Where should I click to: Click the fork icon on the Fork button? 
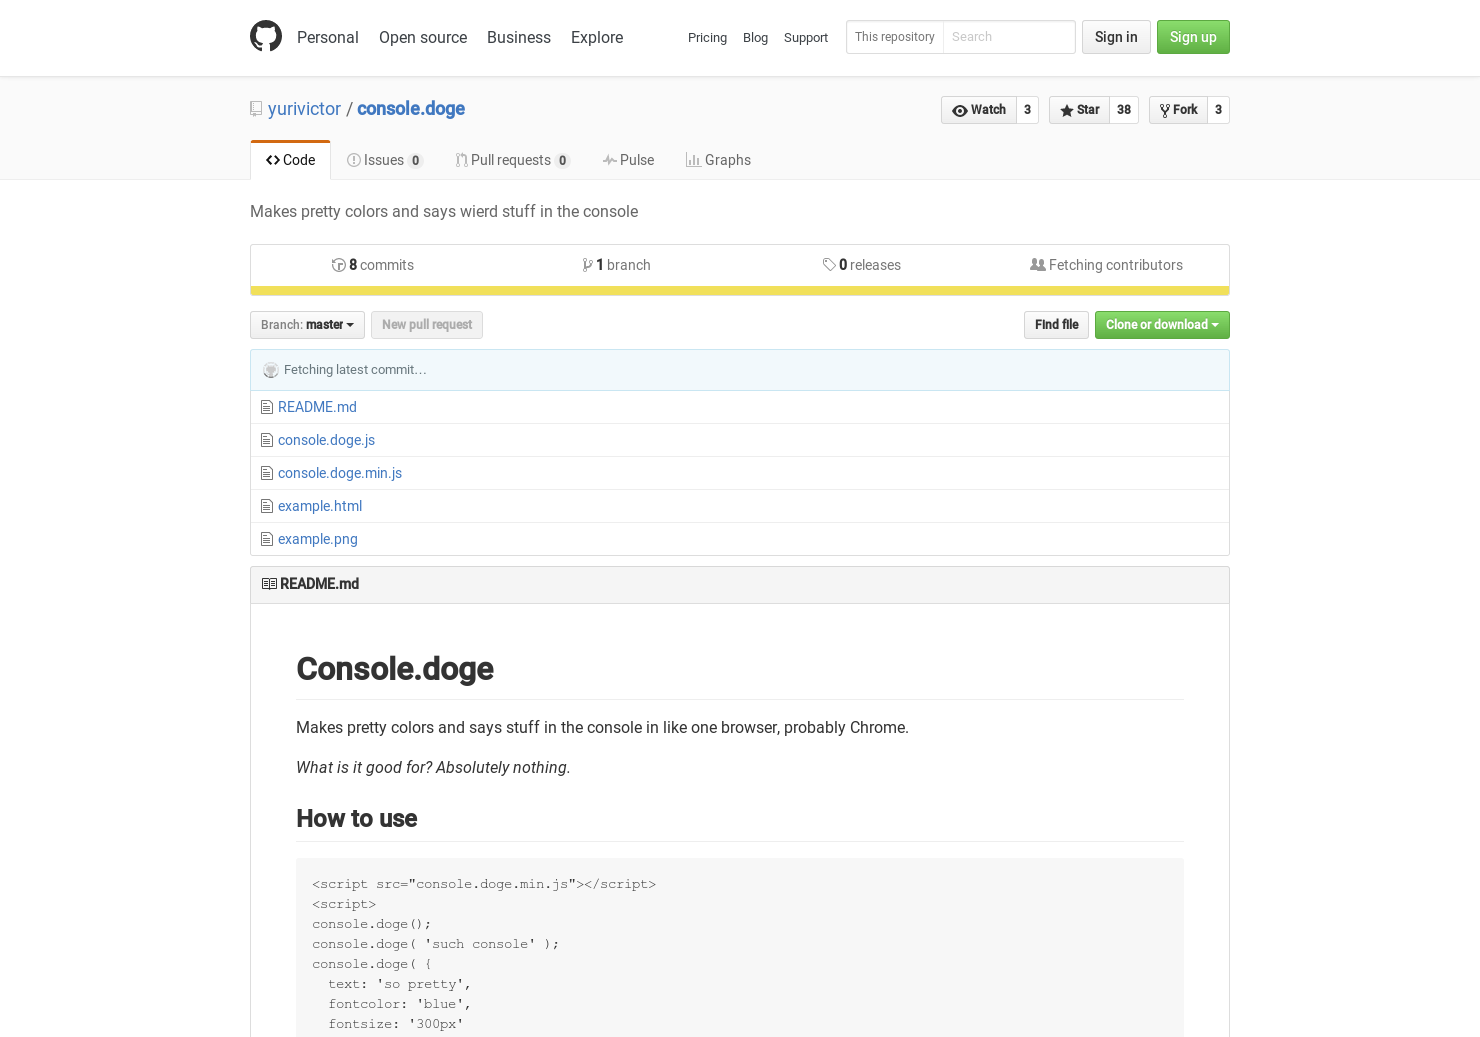click(1164, 110)
